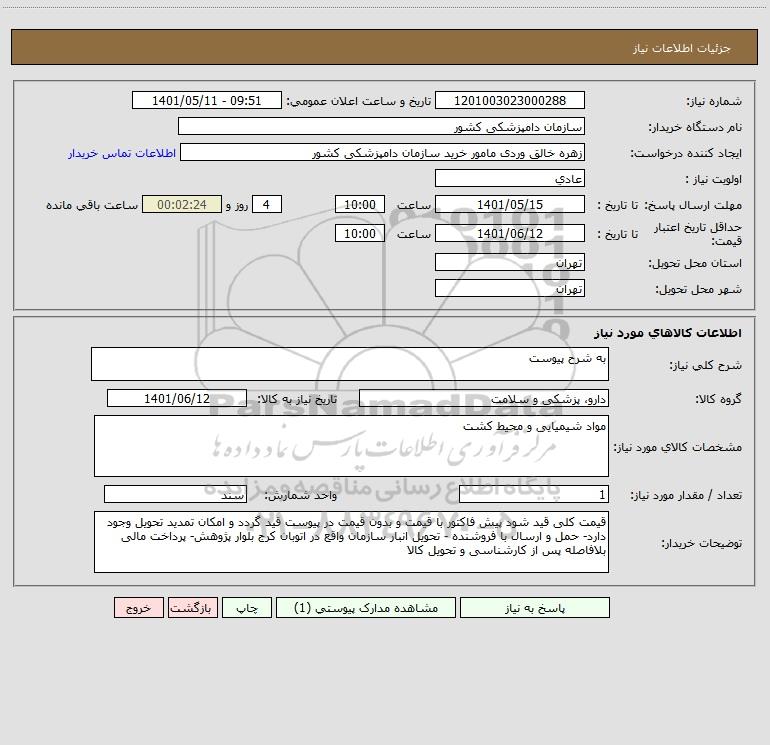Click the سازمان دامپزشکی کشور buyer name field
770x745 pixels.
pyautogui.click(x=381, y=127)
